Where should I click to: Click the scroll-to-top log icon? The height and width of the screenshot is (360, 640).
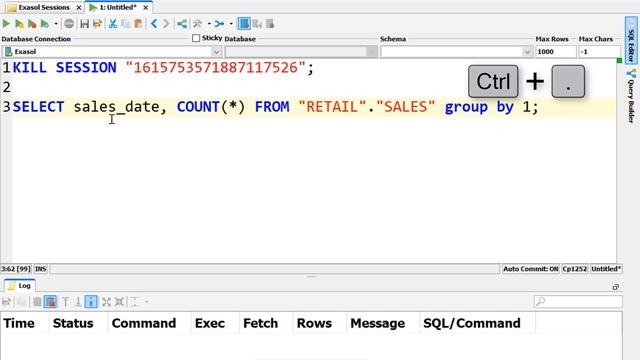pos(65,302)
